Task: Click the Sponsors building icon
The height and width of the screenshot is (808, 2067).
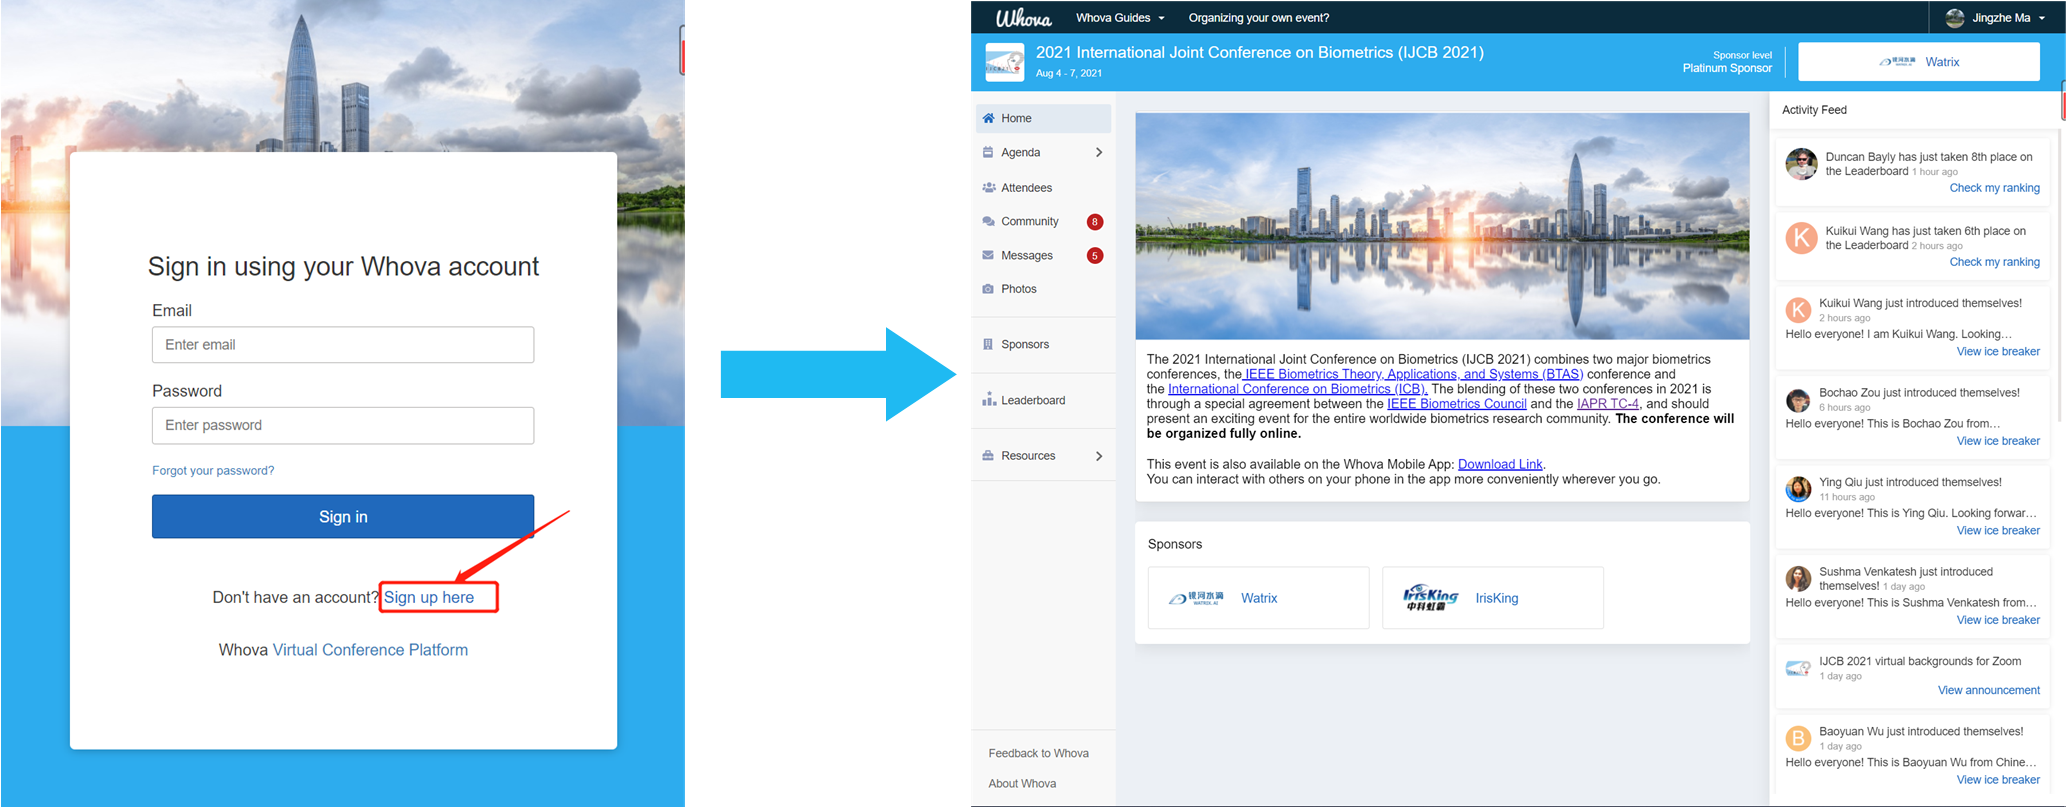Action: pyautogui.click(x=988, y=344)
